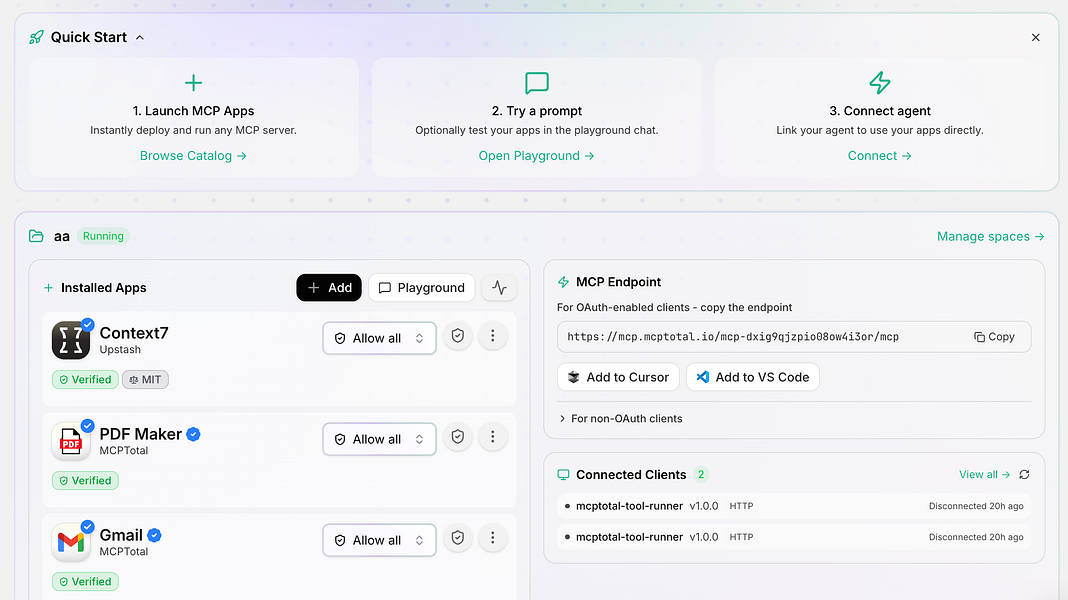Open the Allow all dropdown for PDF Maker
The height and width of the screenshot is (600, 1068).
pyautogui.click(x=379, y=439)
